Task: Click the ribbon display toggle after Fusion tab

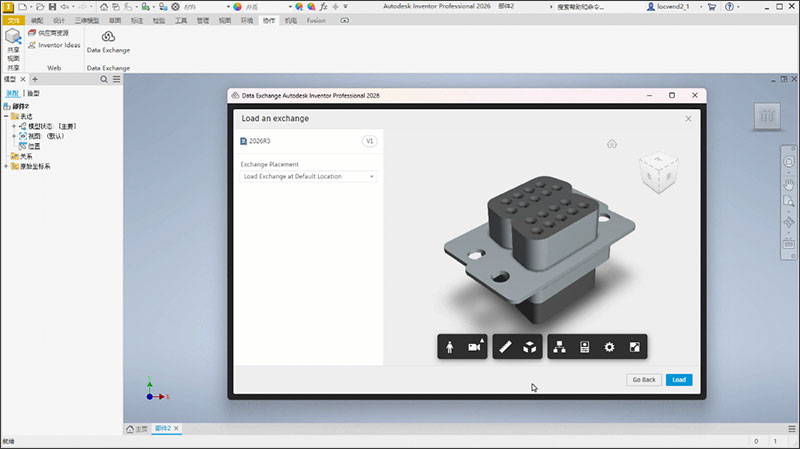Action: (x=345, y=20)
